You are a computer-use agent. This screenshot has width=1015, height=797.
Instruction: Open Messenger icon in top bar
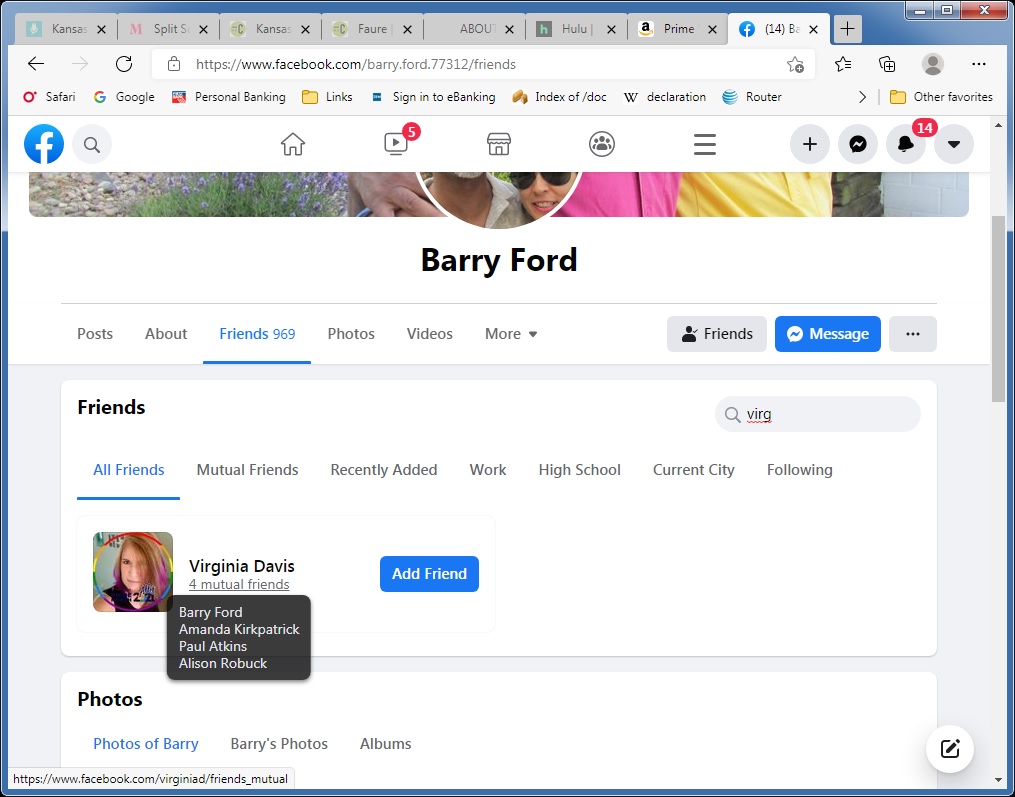857,145
